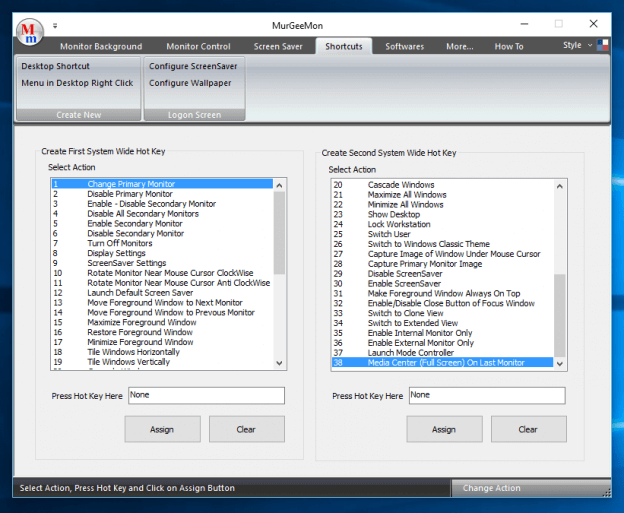Click Configure ScreenSaver in Logon Screen

(x=192, y=66)
